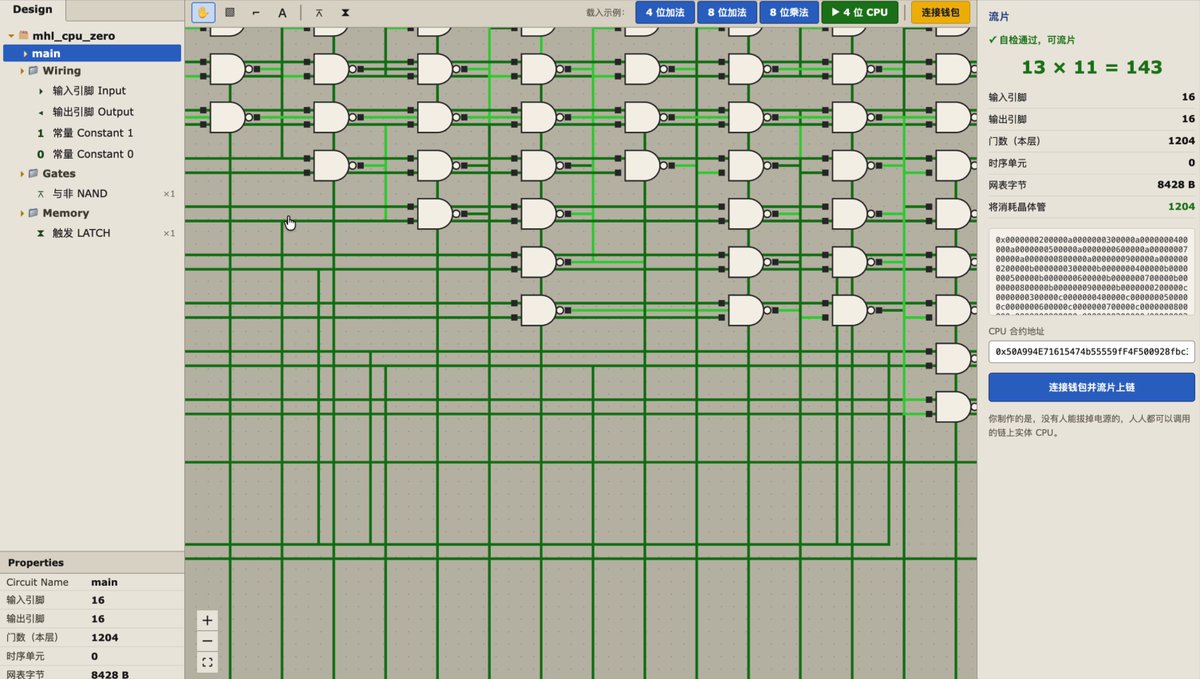Zoom in with the plus button
The width and height of the screenshot is (1200, 679).
207,620
